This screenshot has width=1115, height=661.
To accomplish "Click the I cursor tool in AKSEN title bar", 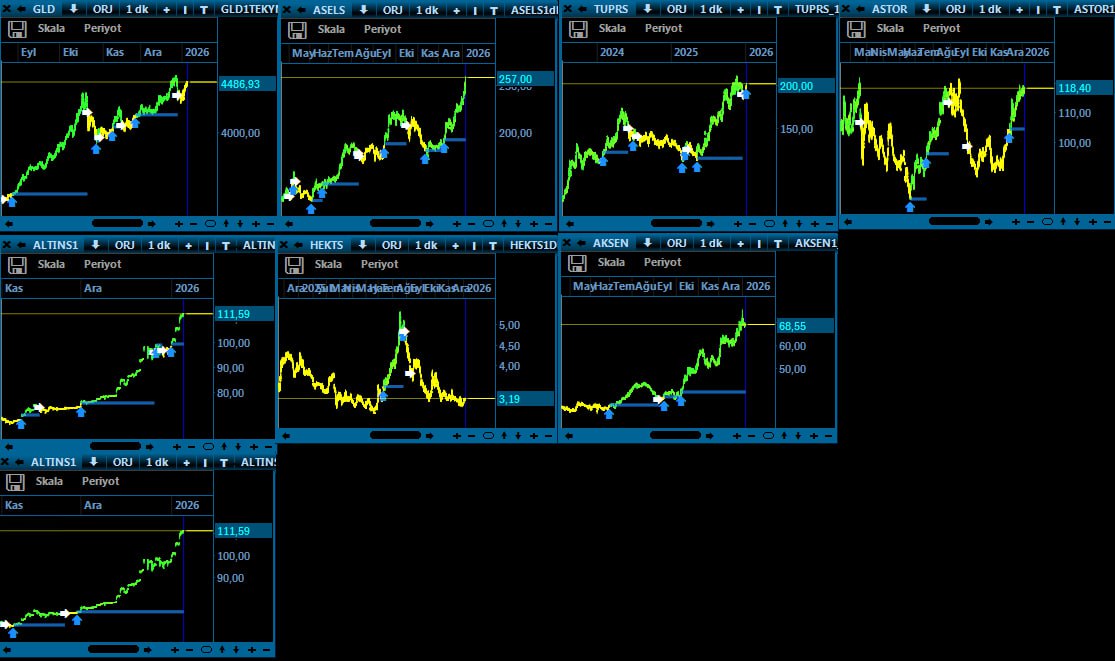I will 759,244.
